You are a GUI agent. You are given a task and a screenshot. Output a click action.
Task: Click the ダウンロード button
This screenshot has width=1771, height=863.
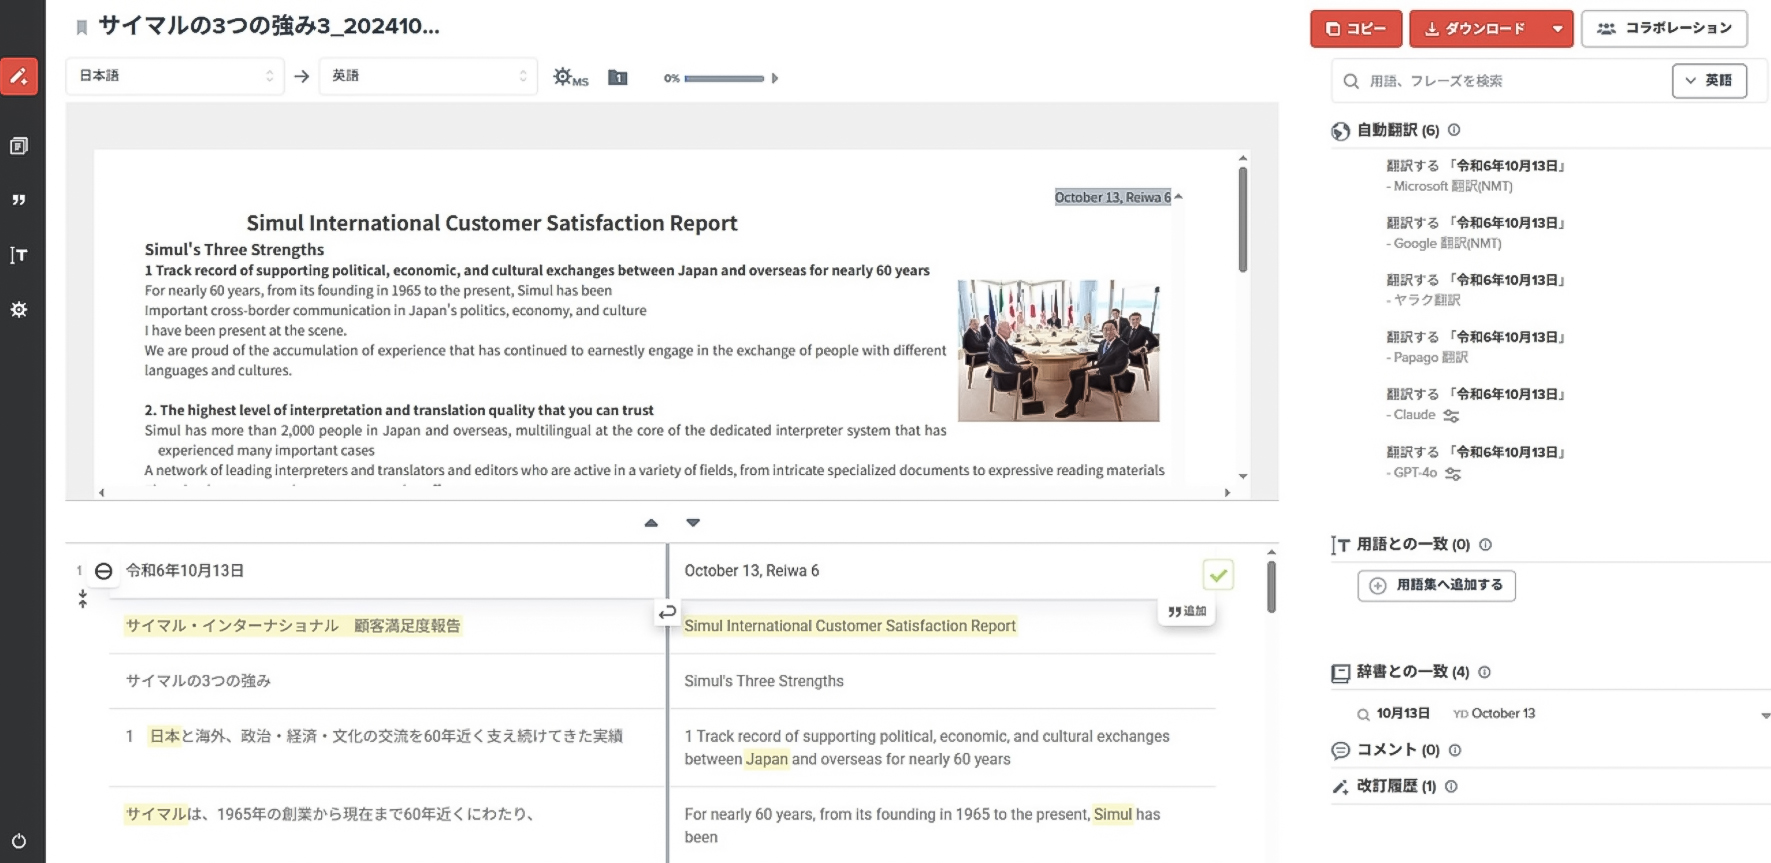(x=1476, y=29)
